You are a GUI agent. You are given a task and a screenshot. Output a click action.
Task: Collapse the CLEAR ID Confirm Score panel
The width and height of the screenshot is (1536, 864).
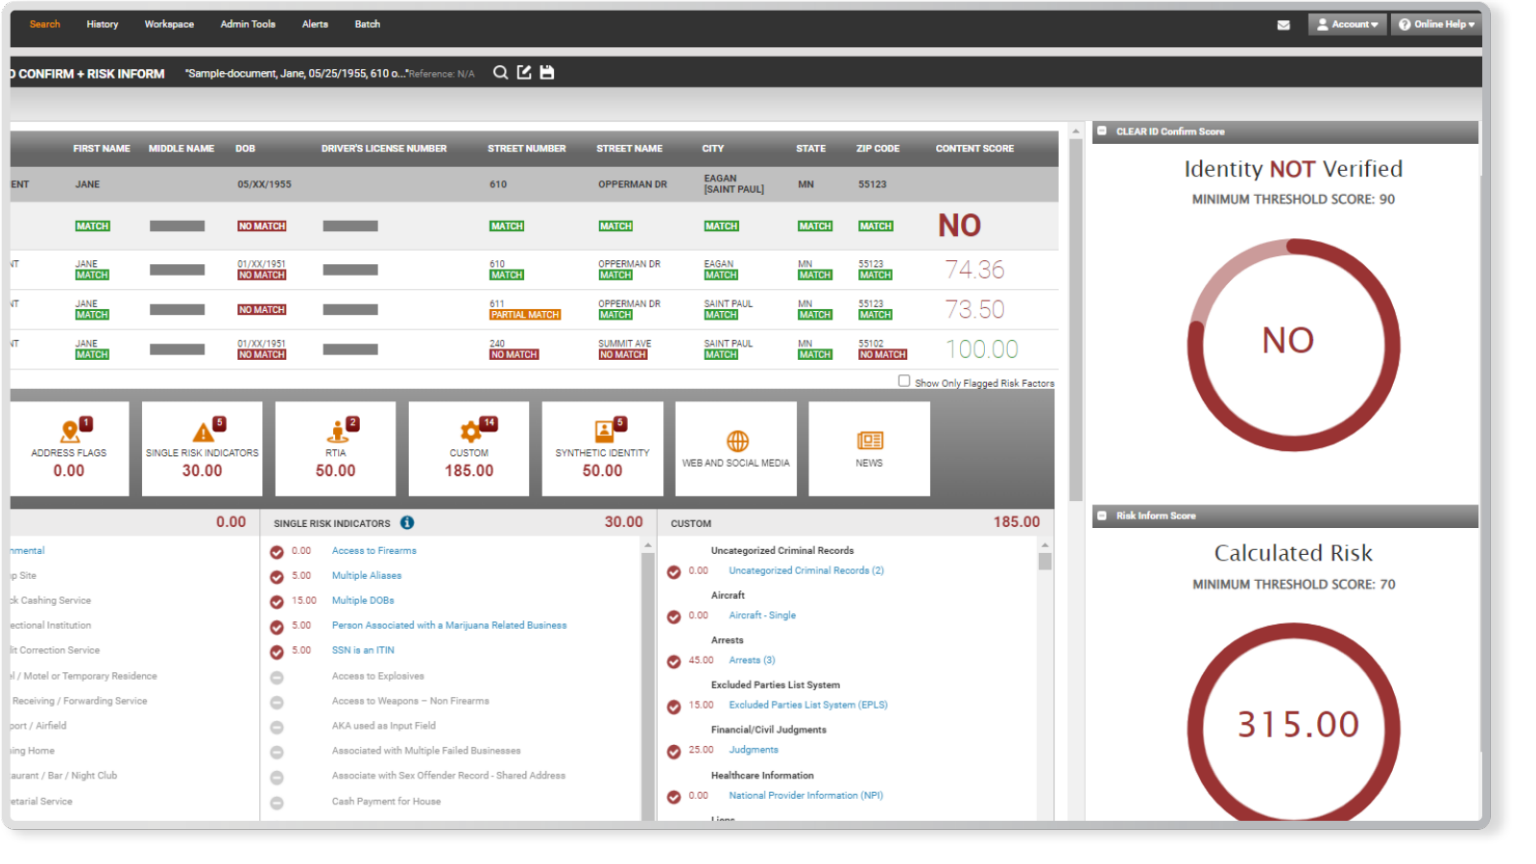tap(1102, 131)
